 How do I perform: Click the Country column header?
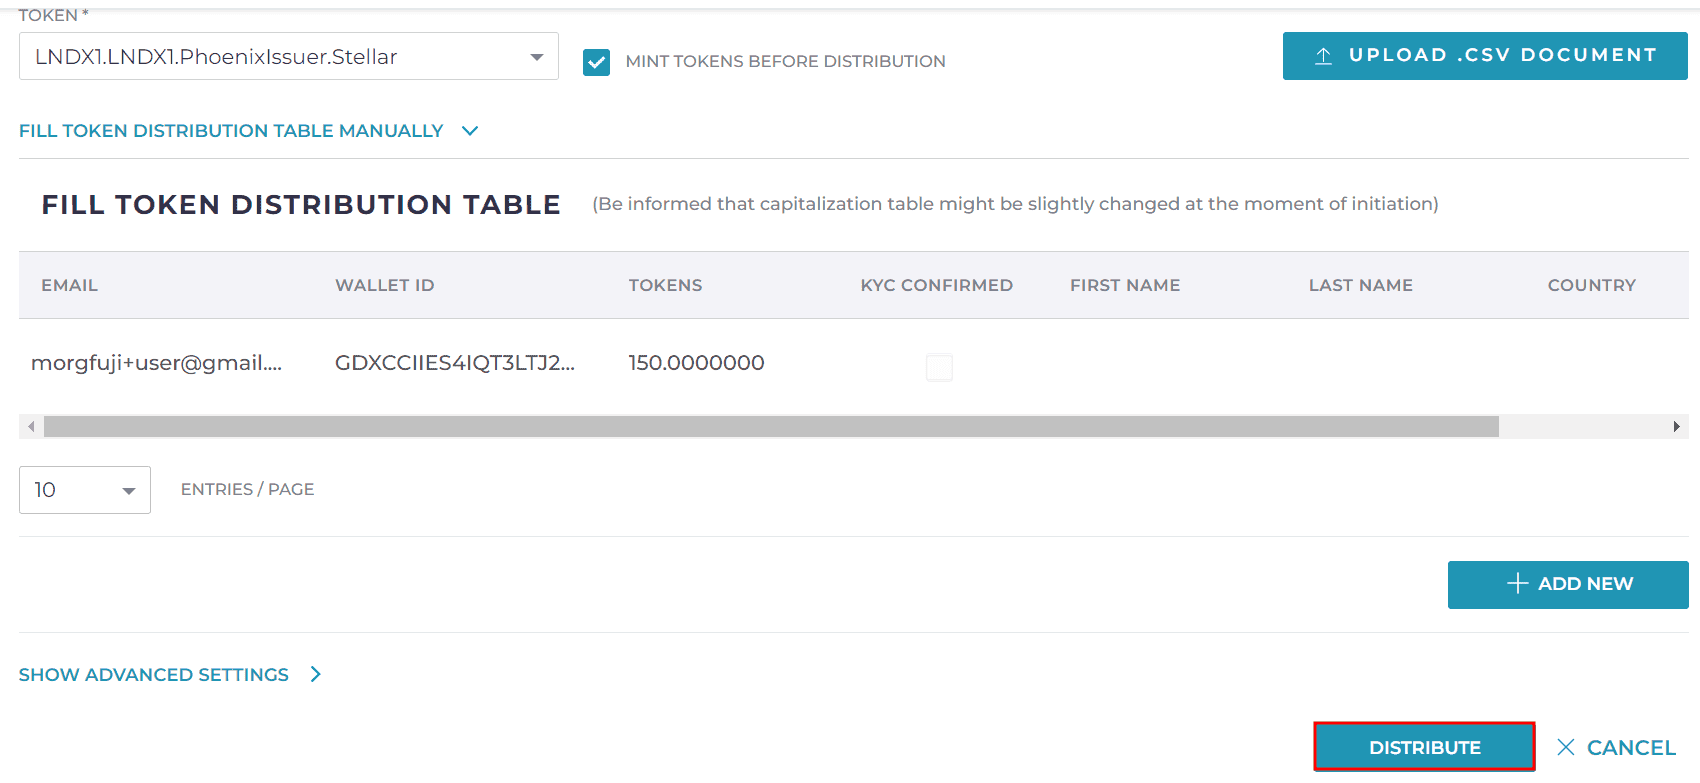tap(1591, 285)
